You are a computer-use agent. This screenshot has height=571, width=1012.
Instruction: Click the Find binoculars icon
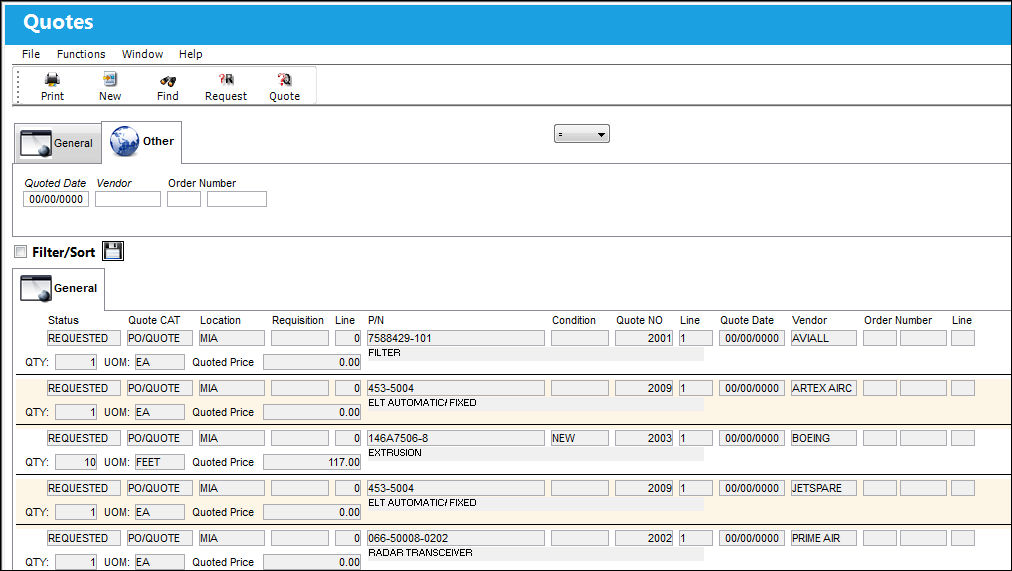click(168, 81)
